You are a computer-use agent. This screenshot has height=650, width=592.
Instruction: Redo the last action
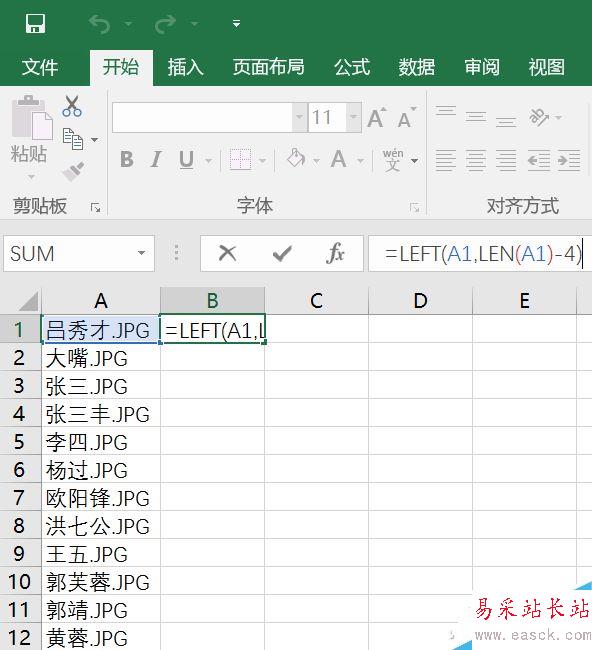[x=165, y=24]
